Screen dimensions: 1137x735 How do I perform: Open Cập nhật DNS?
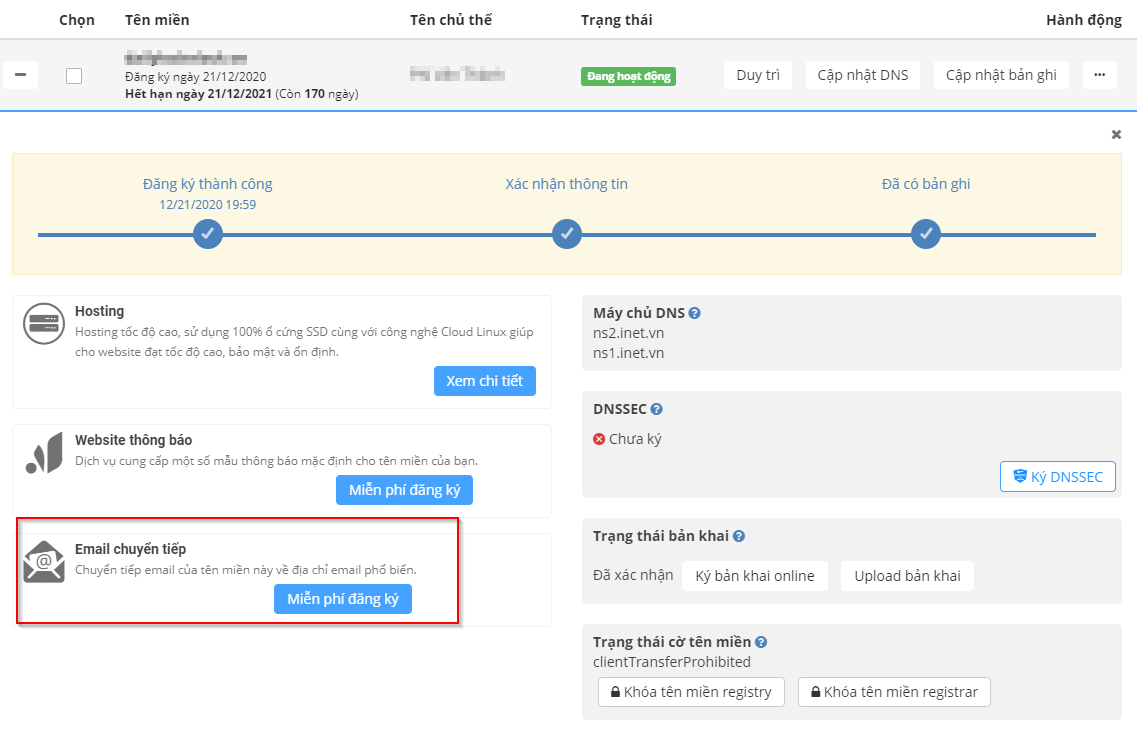point(862,74)
